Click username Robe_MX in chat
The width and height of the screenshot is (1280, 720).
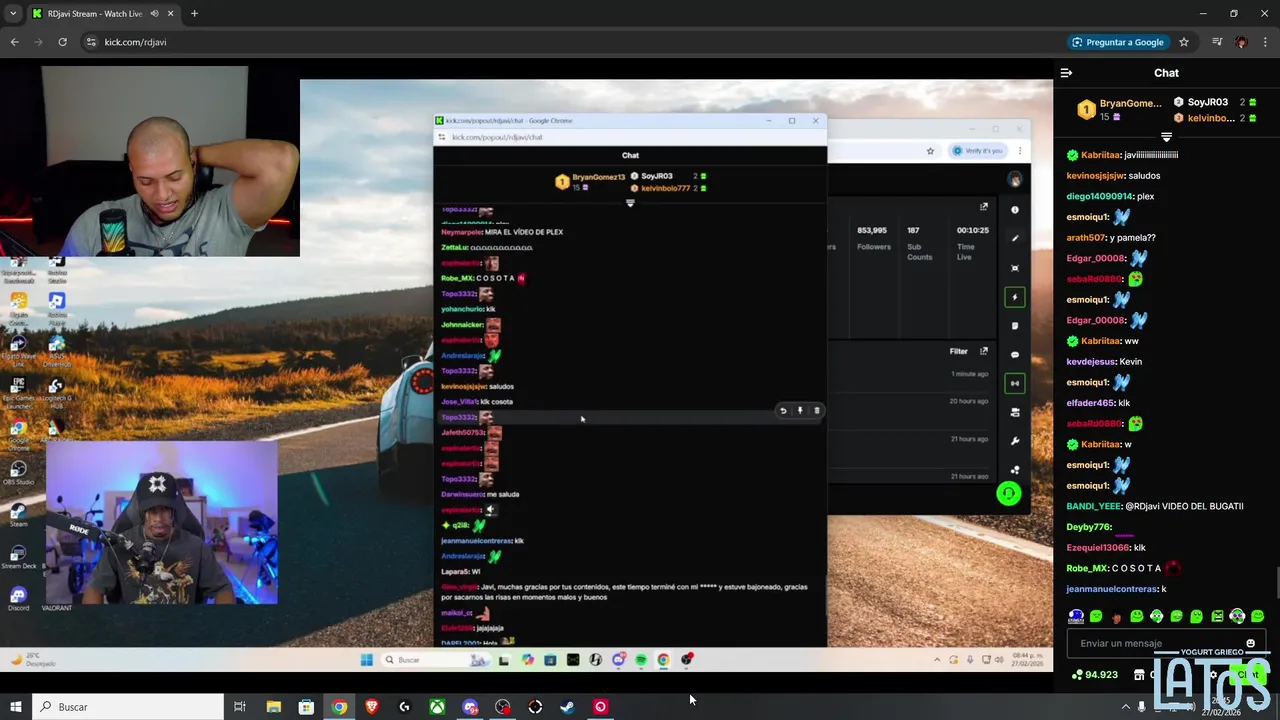click(1086, 568)
